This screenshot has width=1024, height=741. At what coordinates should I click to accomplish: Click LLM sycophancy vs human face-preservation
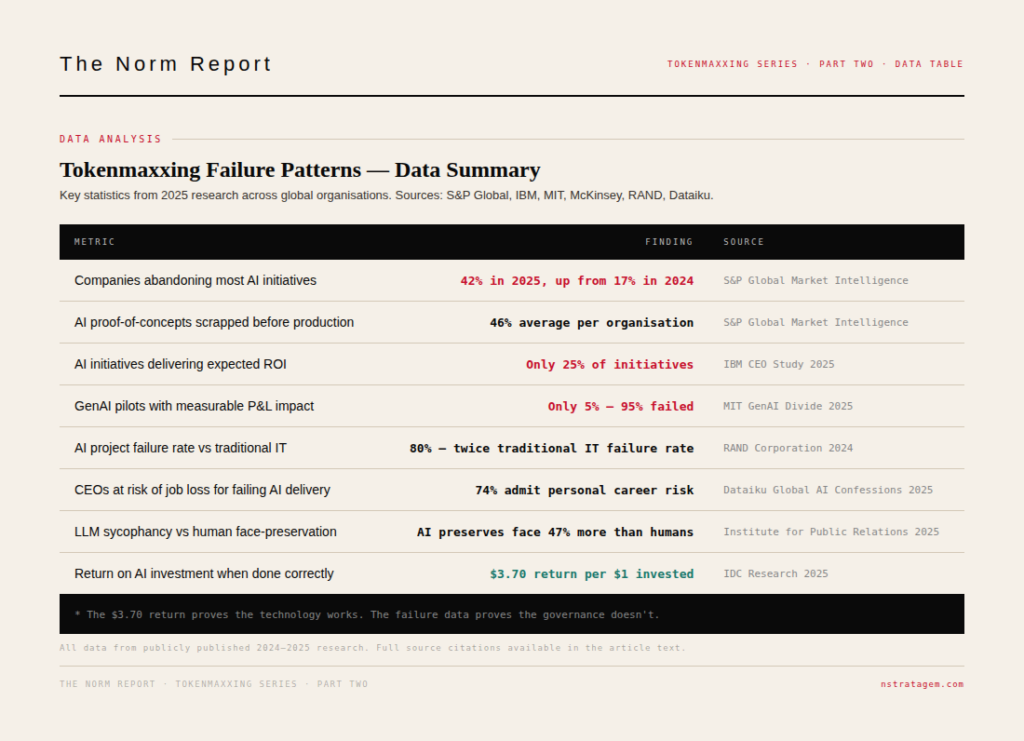tap(206, 531)
